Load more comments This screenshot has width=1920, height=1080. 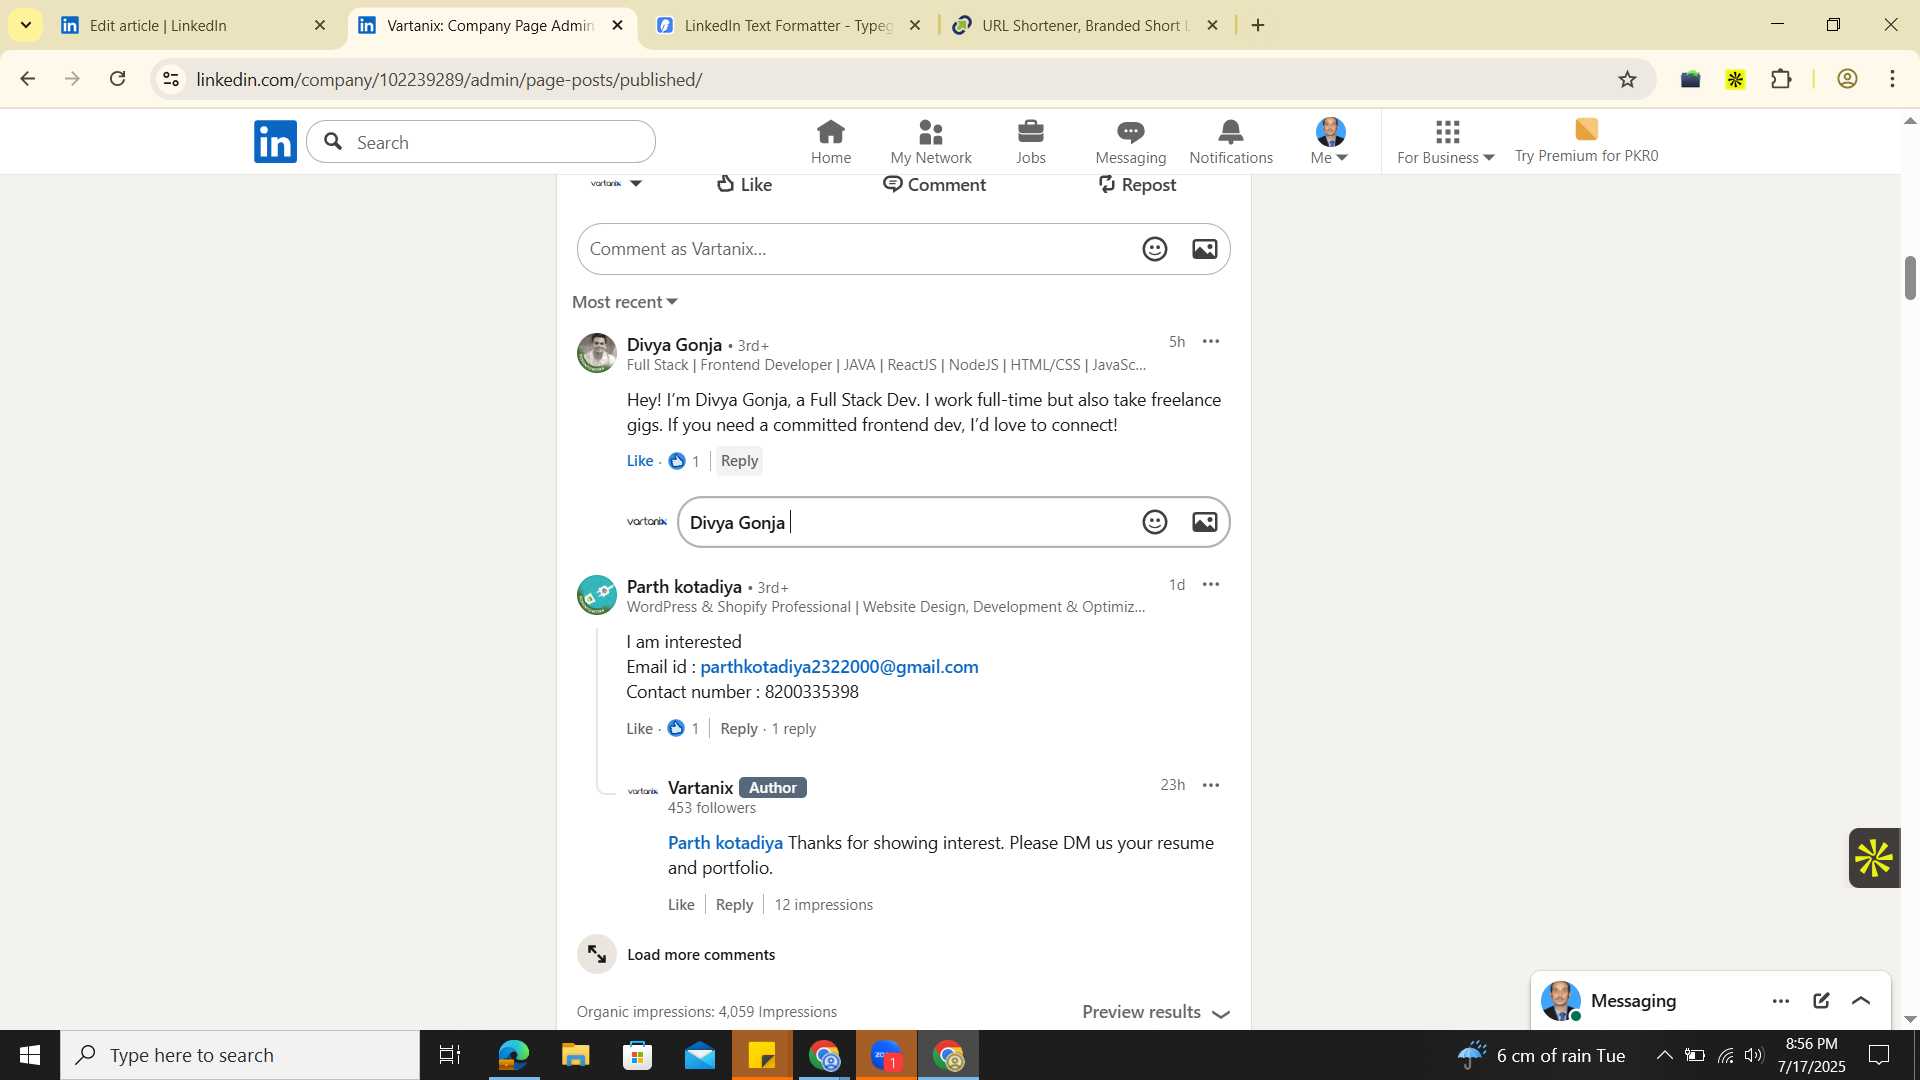click(x=701, y=955)
